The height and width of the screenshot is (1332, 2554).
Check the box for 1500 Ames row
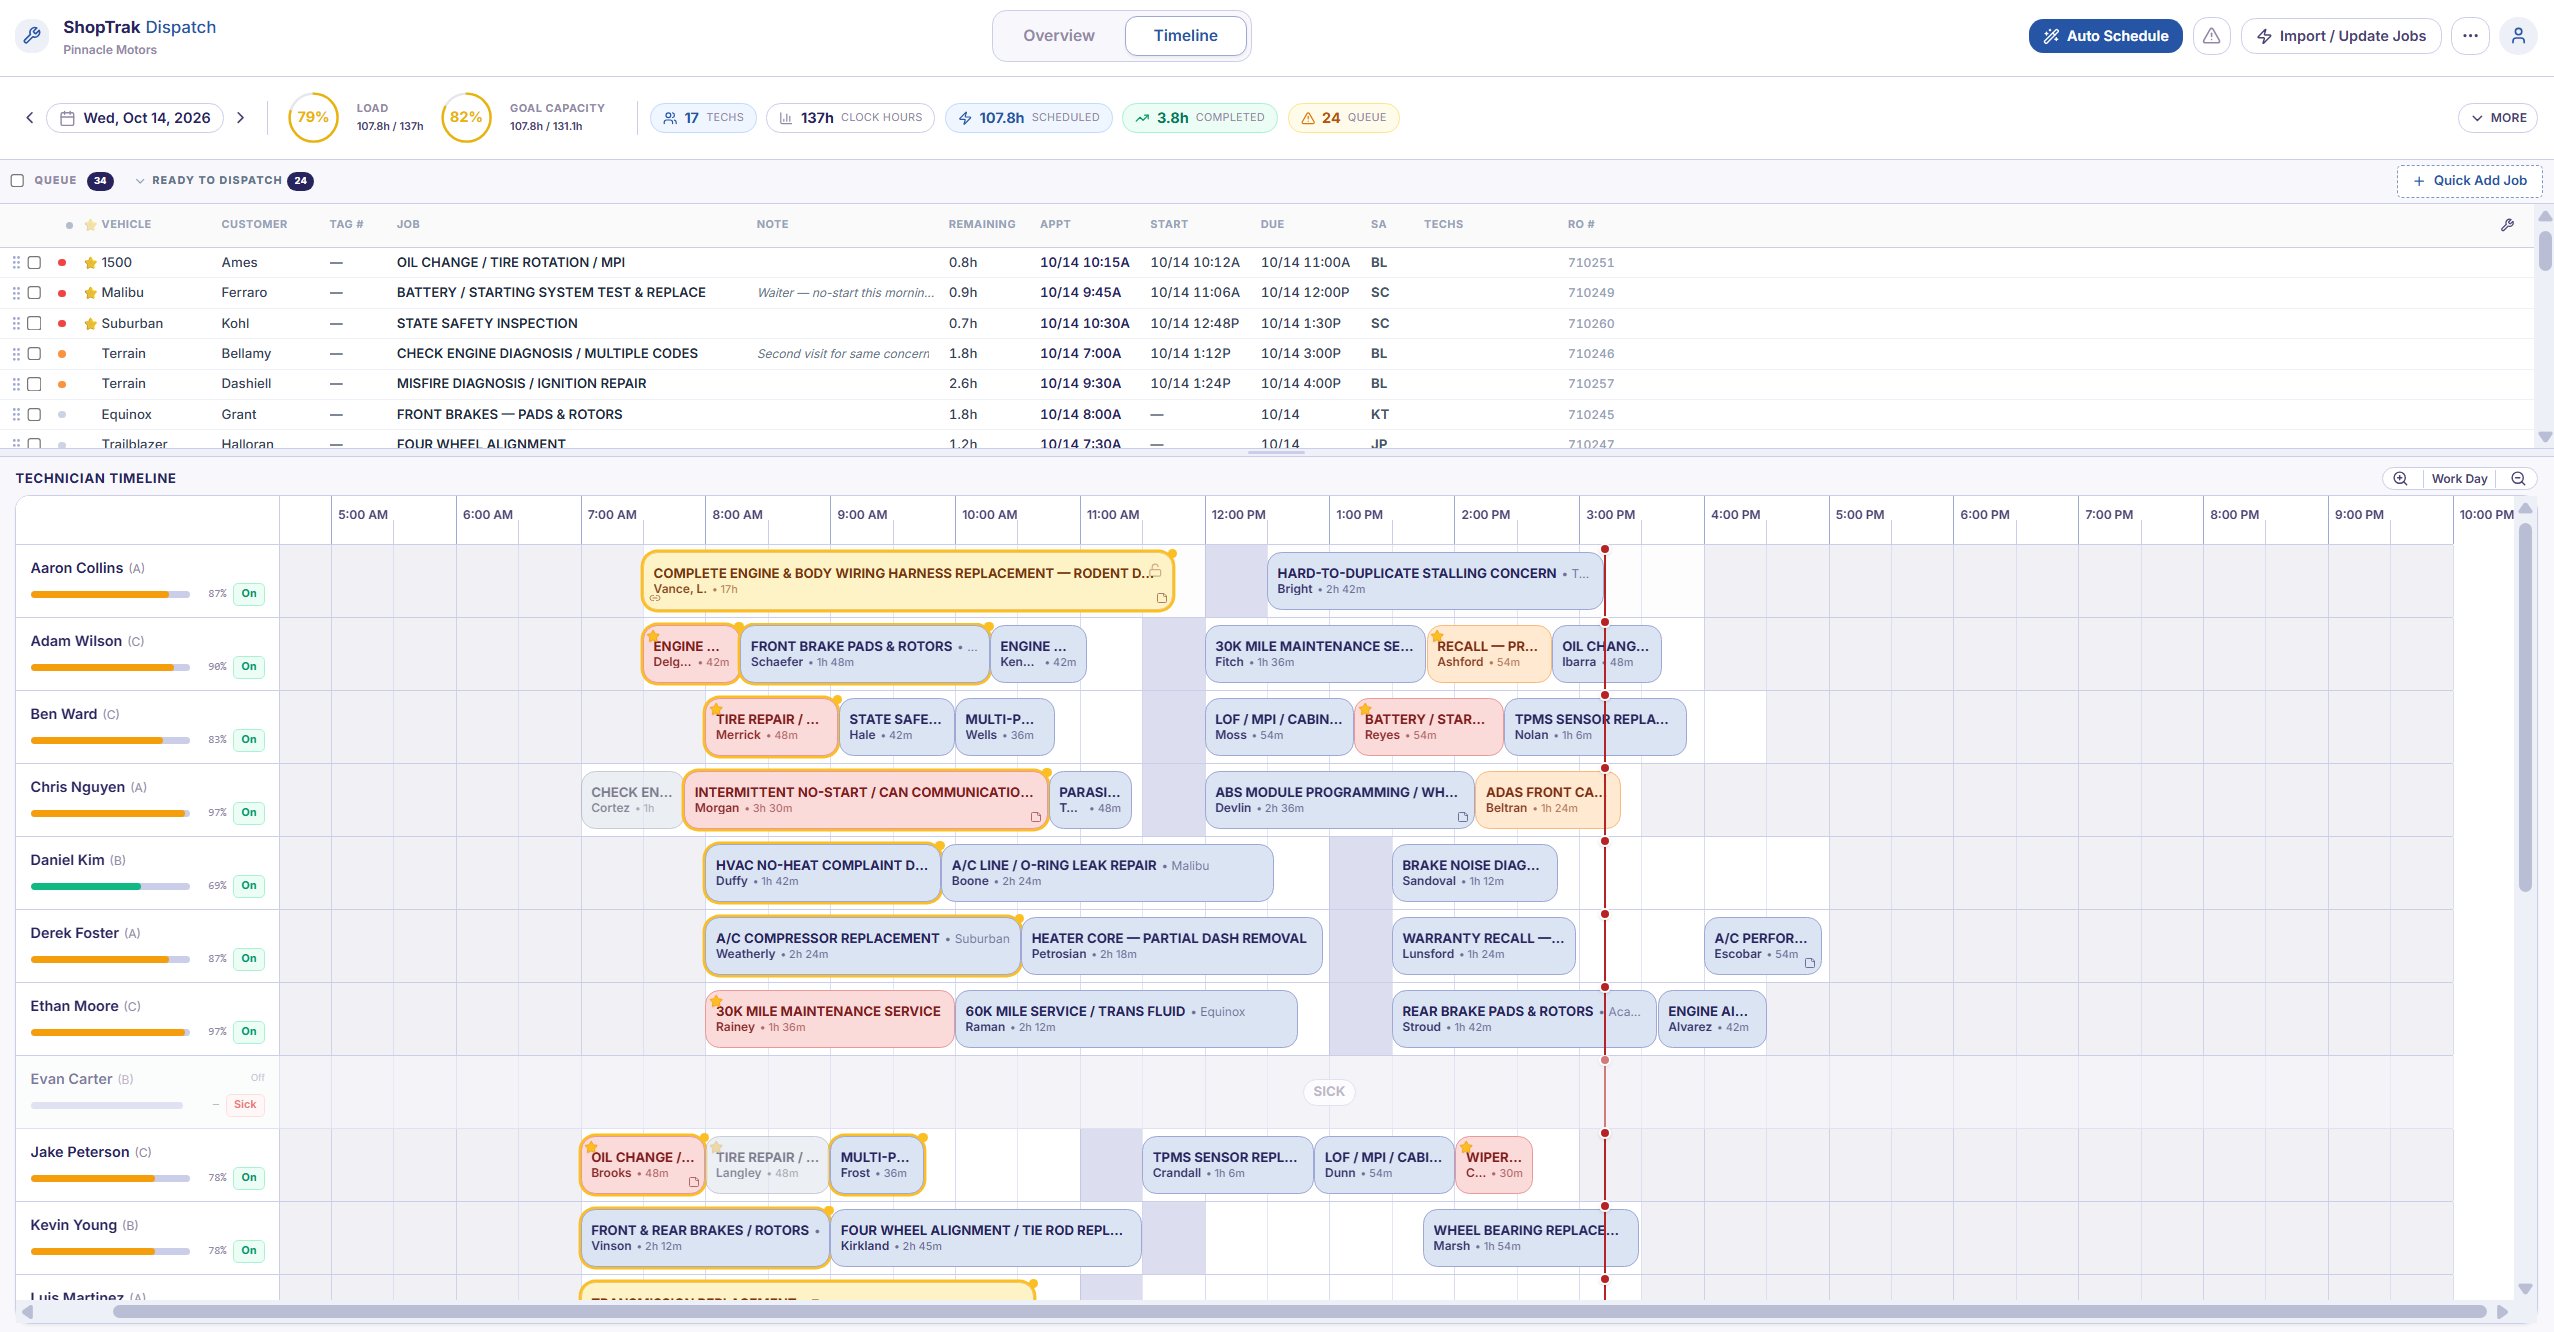(34, 263)
